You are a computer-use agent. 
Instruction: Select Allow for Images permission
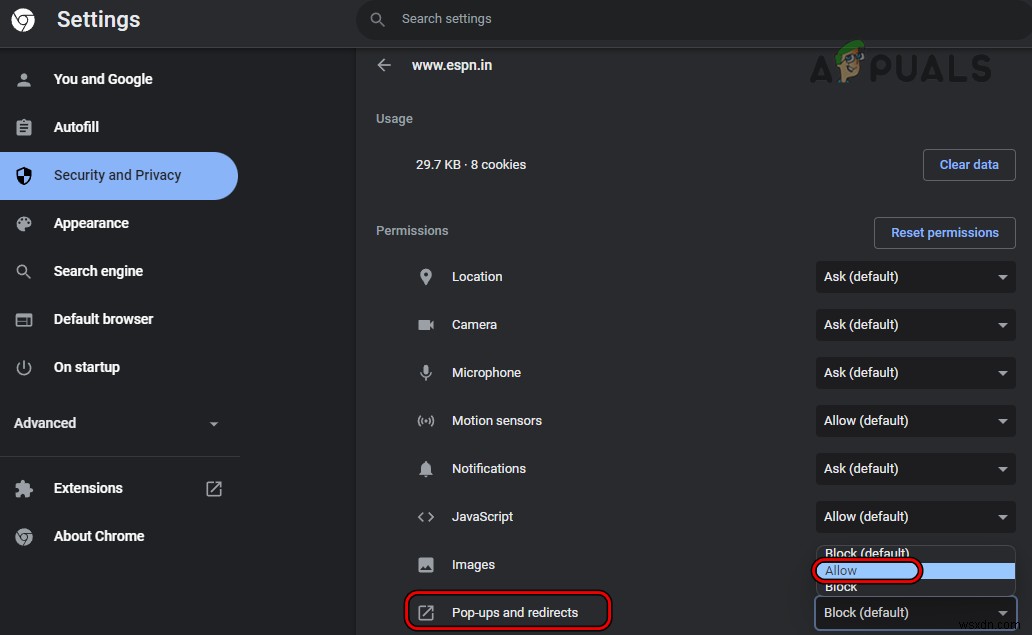coord(865,570)
